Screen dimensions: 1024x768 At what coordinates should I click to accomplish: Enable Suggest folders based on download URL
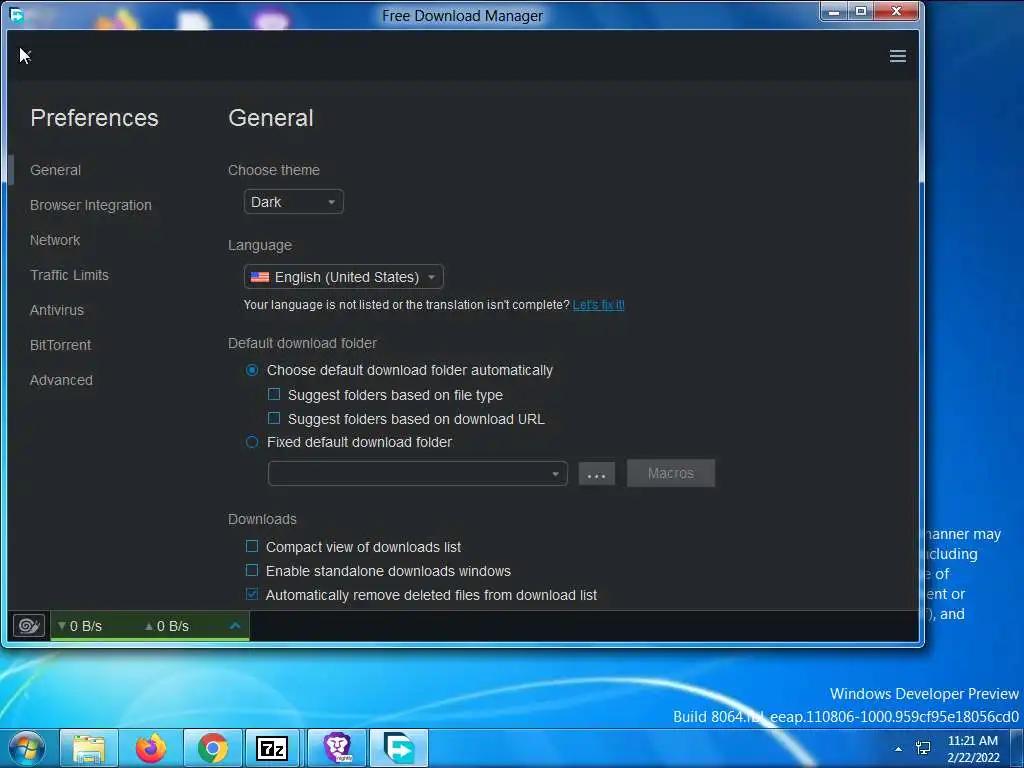(x=274, y=418)
